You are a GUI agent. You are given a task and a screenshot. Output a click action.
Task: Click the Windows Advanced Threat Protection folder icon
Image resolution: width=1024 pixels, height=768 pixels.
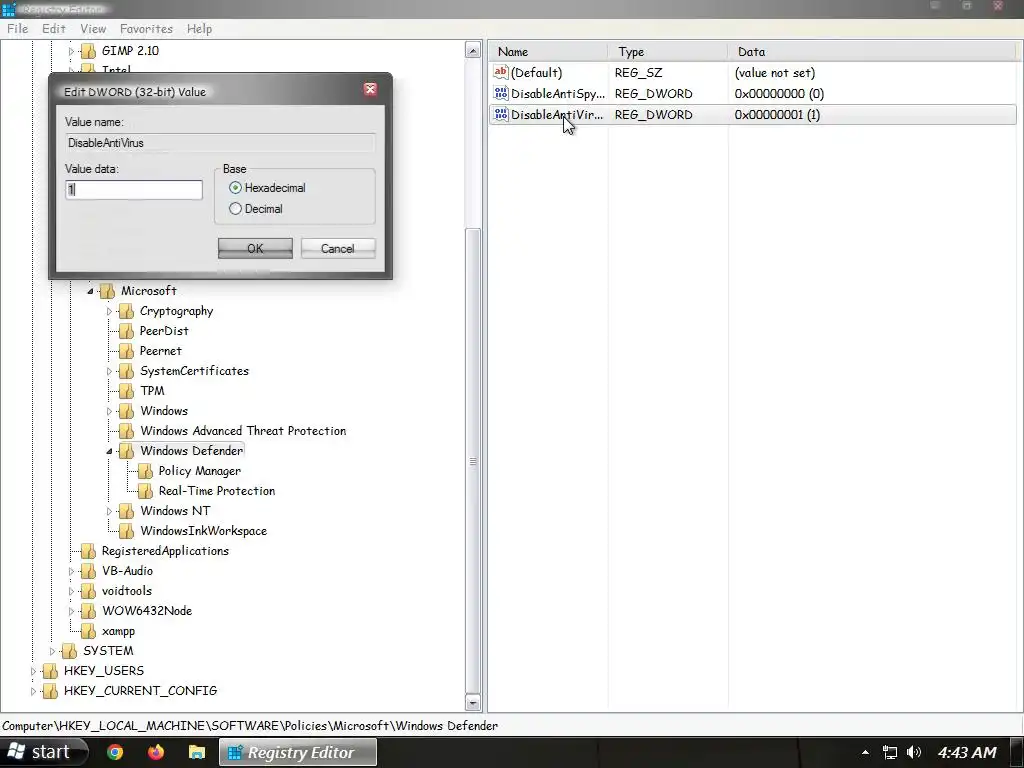click(x=126, y=431)
